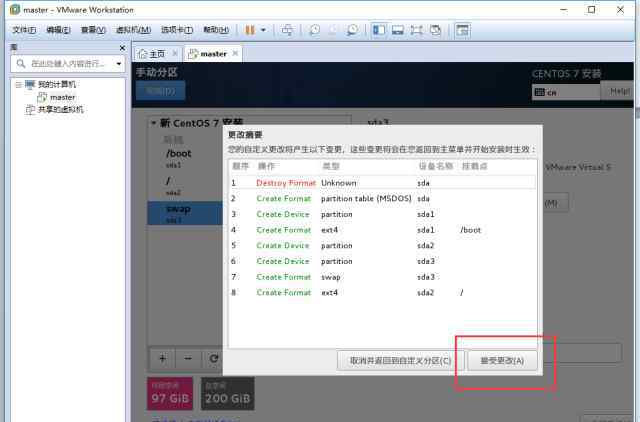
Task: Click the full screen mode icon
Action: [x=417, y=30]
